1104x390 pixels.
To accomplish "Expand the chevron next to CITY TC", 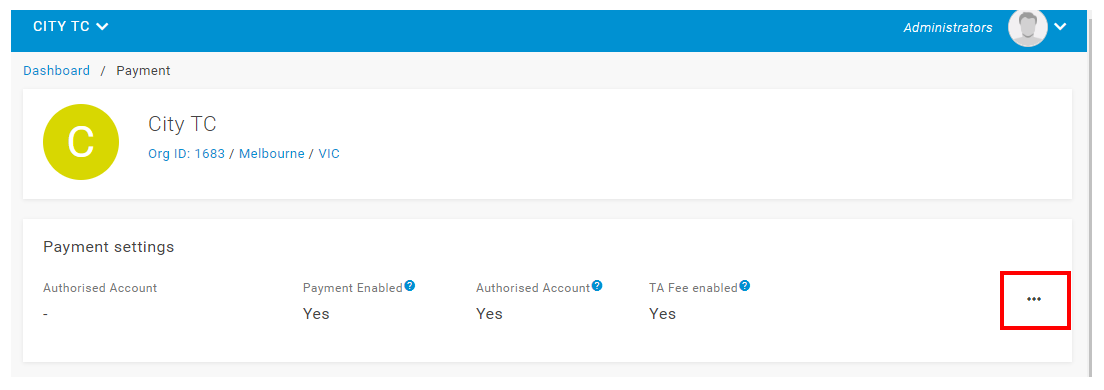I will (x=102, y=27).
